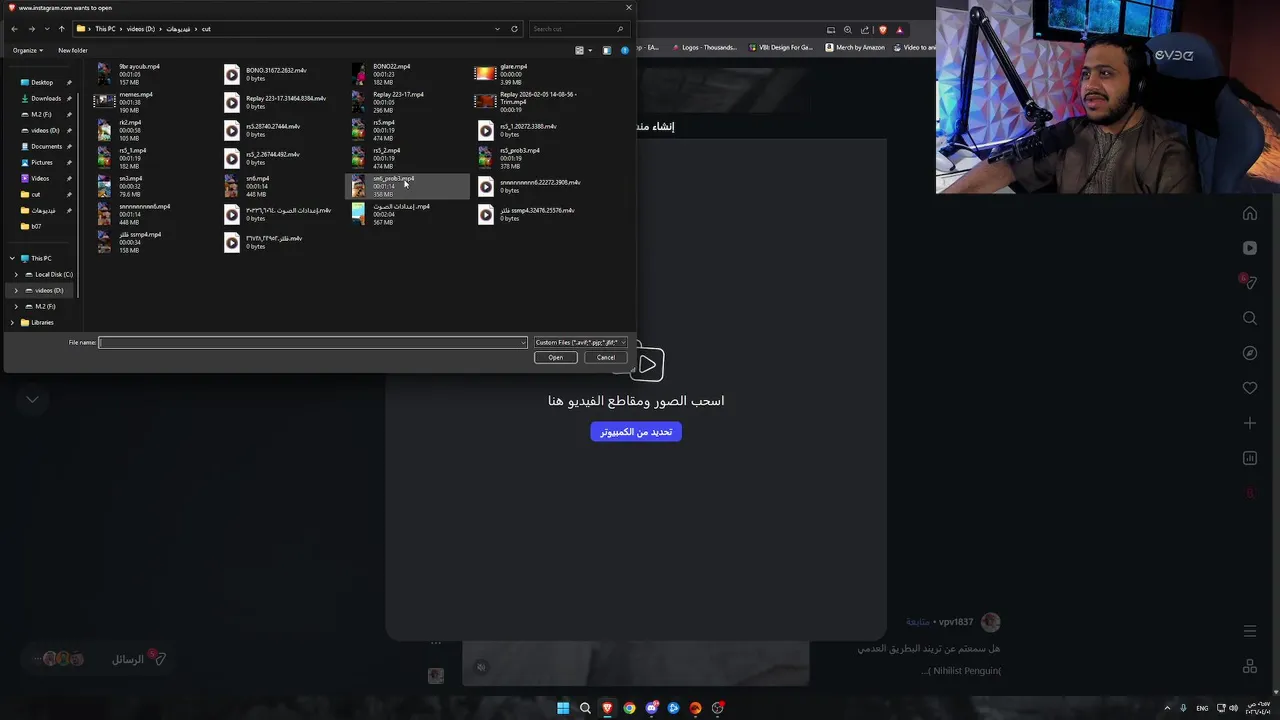Image resolution: width=1280 pixels, height=720 pixels.
Task: Open Instagram hamburger More menu
Action: [x=1250, y=631]
